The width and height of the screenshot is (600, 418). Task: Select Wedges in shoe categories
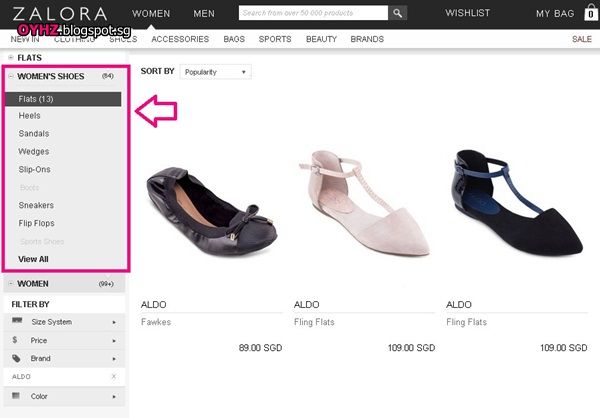(34, 152)
